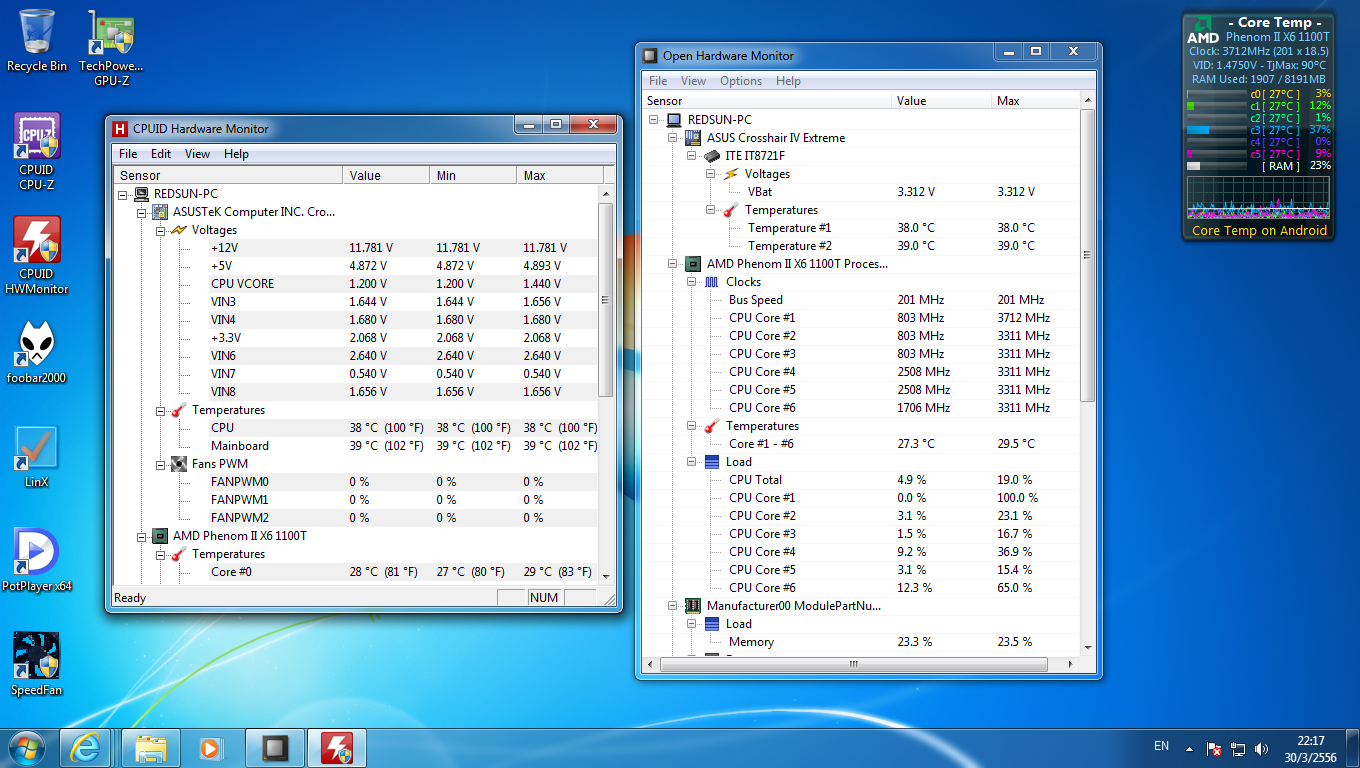Open the View menu in HWMonitor
The width and height of the screenshot is (1360, 768).
pos(197,154)
